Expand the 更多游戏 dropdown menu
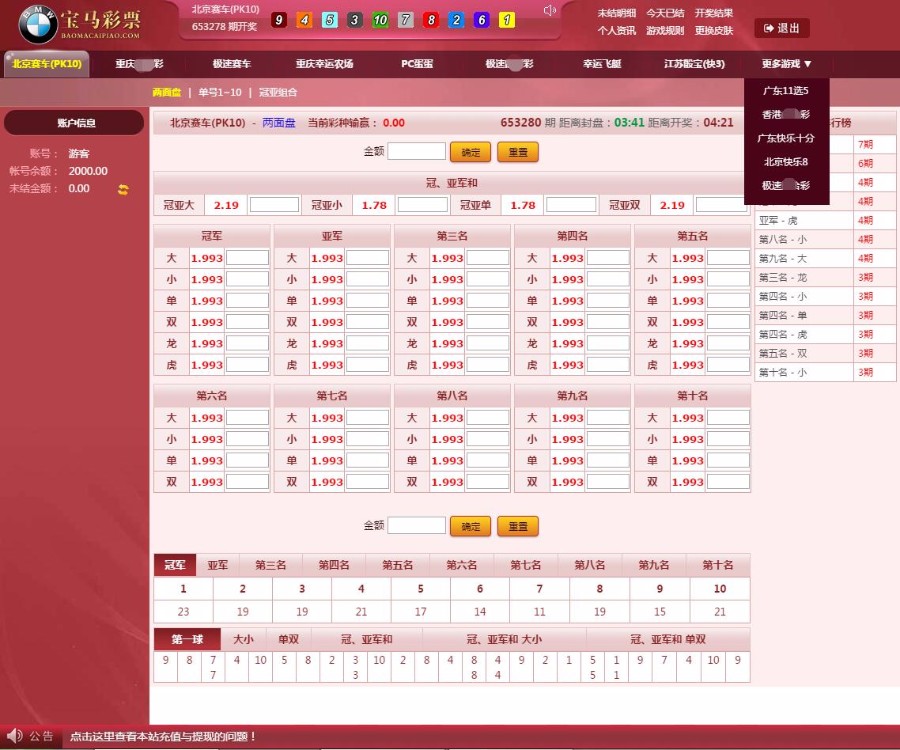This screenshot has height=750, width=900. (x=786, y=64)
